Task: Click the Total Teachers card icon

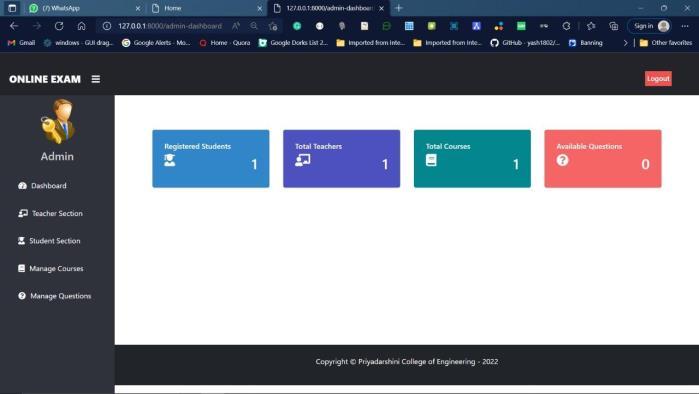Action: click(x=302, y=160)
